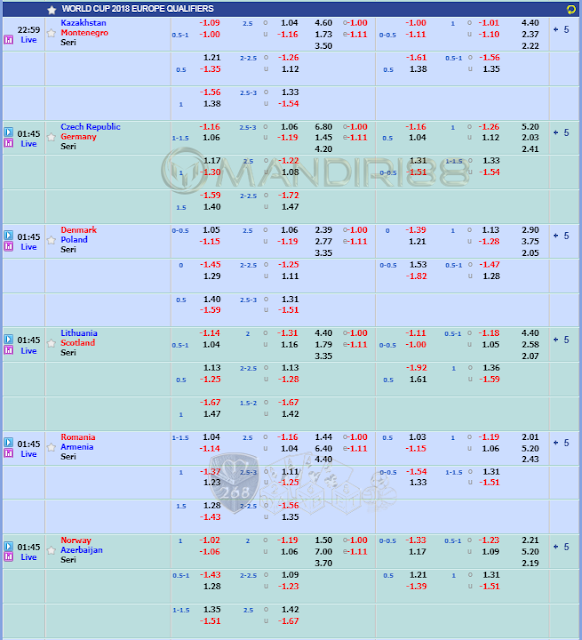Expand the +5 markets for Norway match
Viewport: 582px width, 640px height.
click(561, 547)
